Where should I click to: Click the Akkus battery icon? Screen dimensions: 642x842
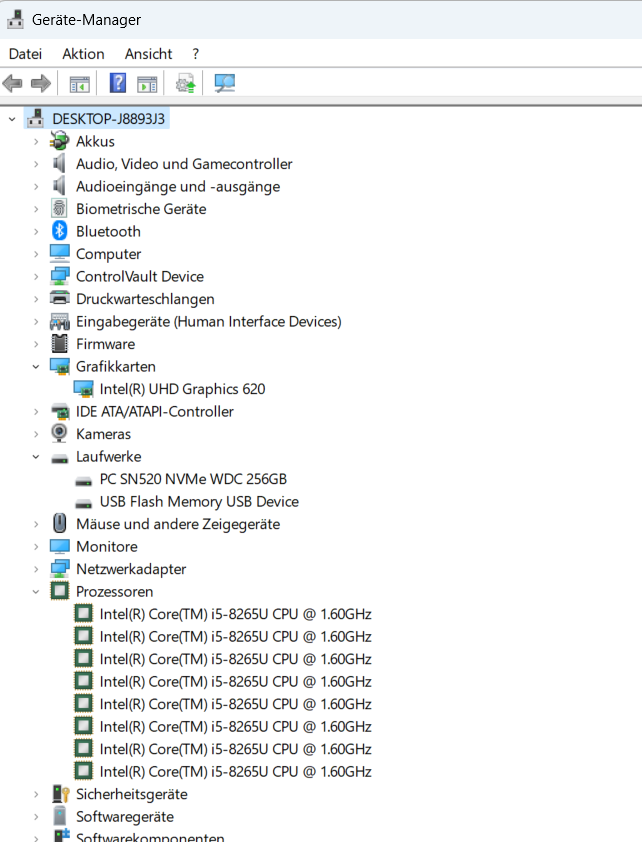[x=60, y=141]
